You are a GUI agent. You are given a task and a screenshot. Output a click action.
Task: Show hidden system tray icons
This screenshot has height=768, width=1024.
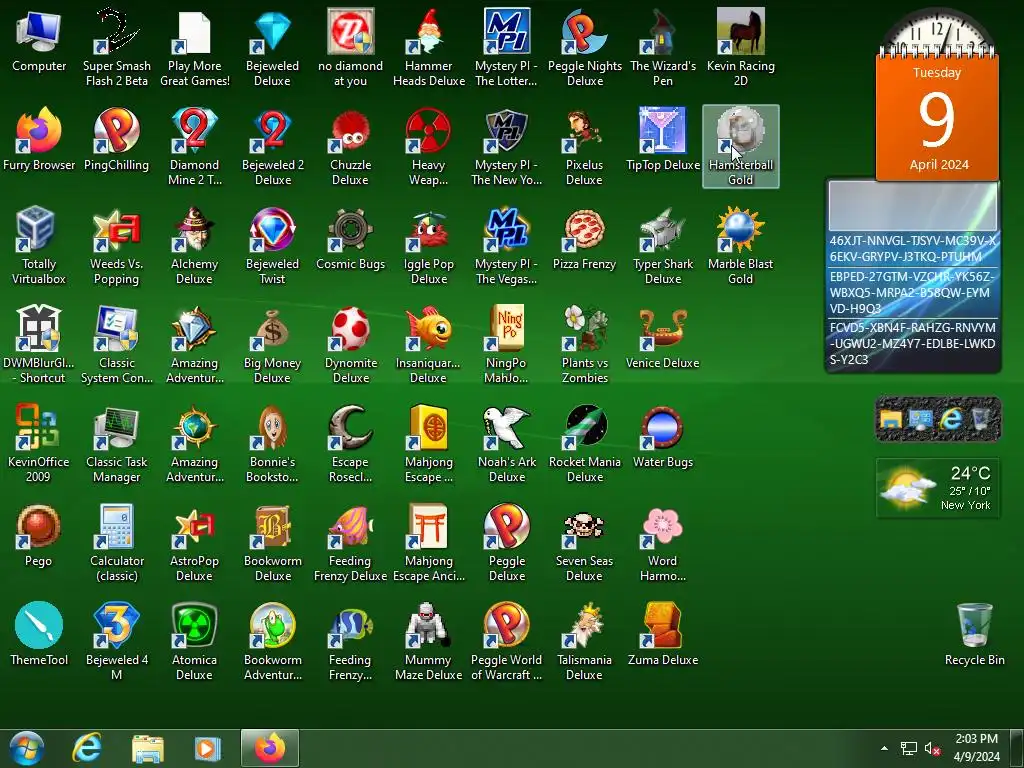[884, 748]
